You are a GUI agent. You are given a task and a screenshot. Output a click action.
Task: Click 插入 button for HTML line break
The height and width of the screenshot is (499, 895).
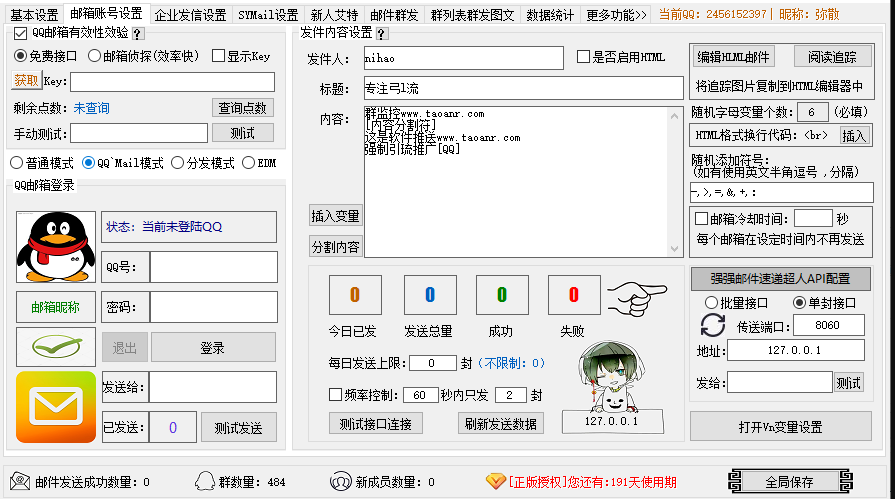854,135
